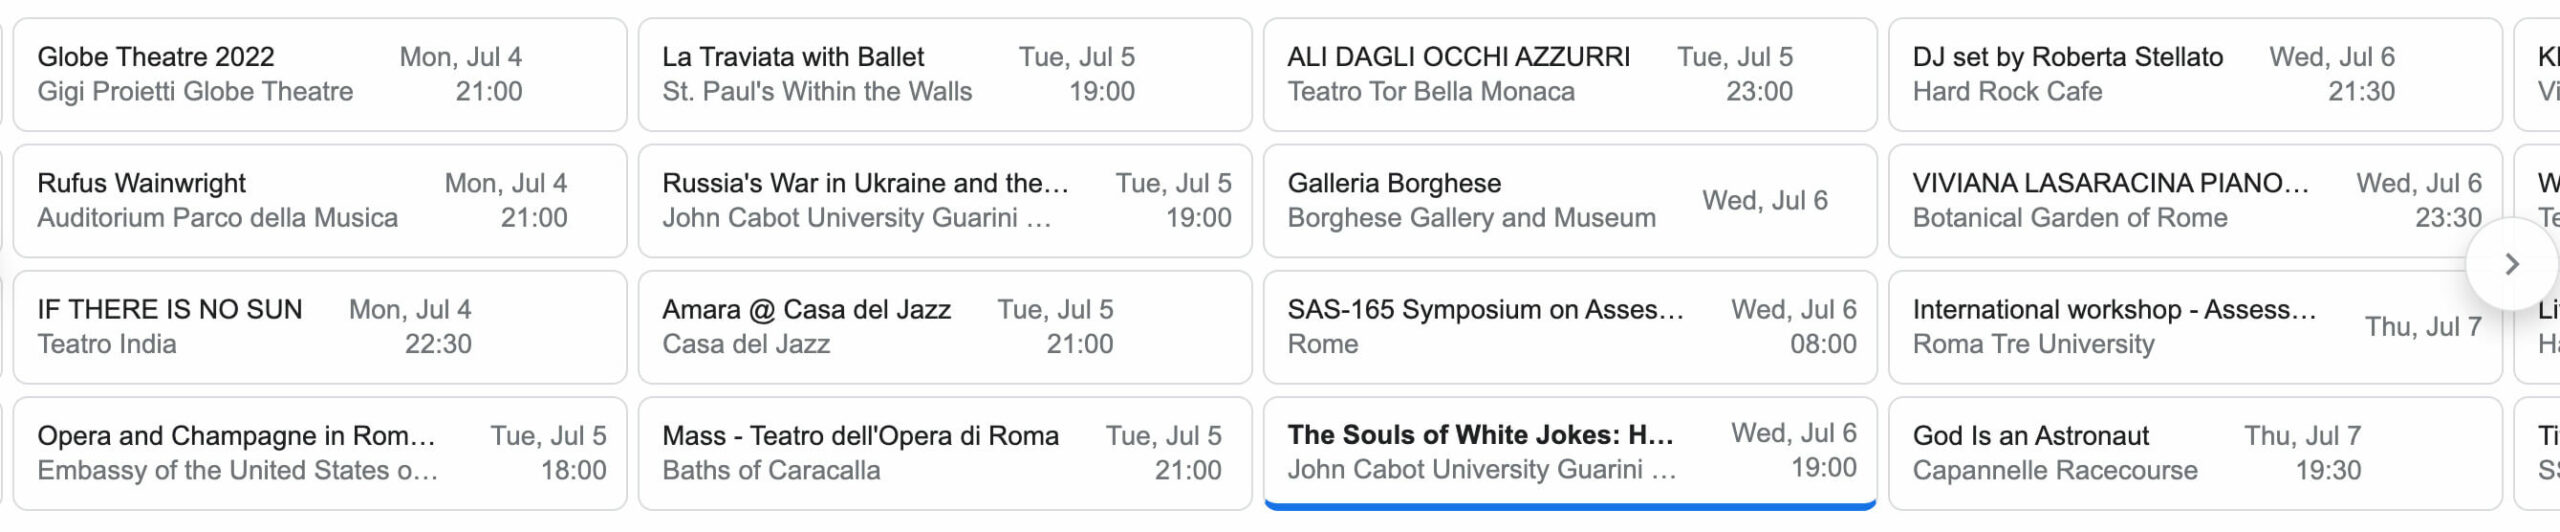The height and width of the screenshot is (532, 2560).
Task: Click the Baths of Caracalla venue text
Action: (x=771, y=471)
